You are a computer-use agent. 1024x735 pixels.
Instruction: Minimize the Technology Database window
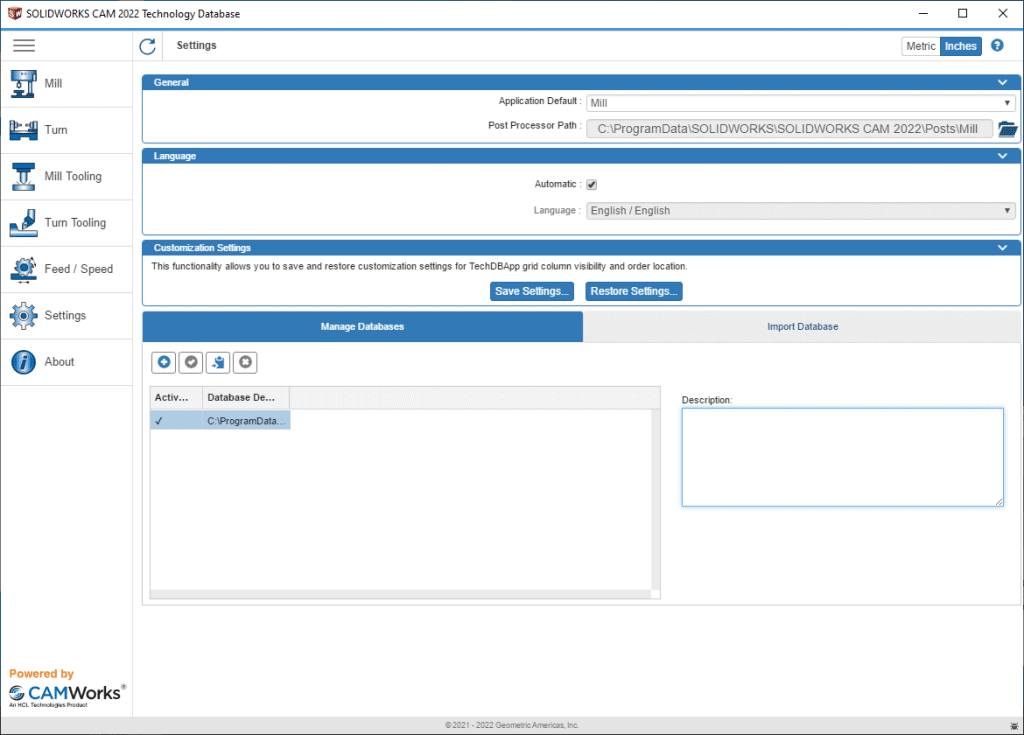[923, 14]
